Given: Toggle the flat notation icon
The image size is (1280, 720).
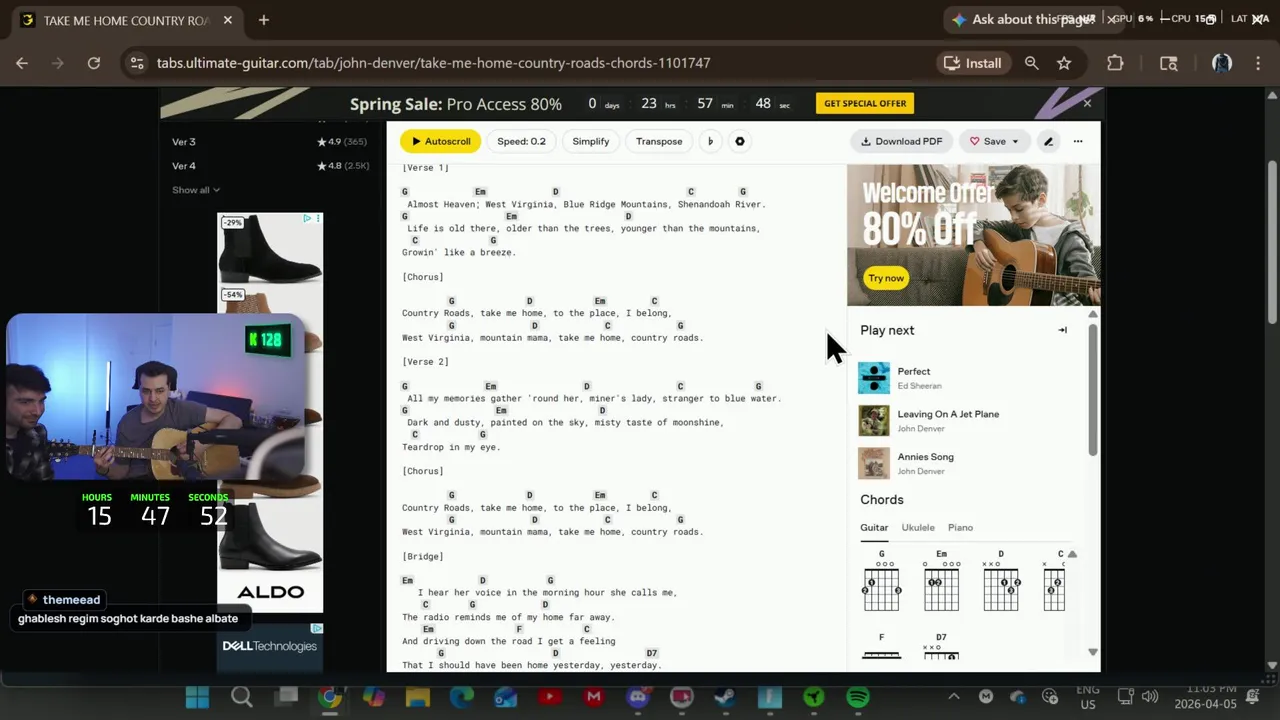Looking at the screenshot, I should (710, 141).
